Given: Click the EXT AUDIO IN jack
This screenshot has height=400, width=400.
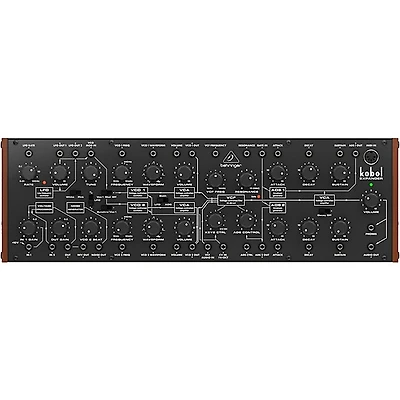Looking at the screenshot, I should pyautogui.click(x=207, y=247).
